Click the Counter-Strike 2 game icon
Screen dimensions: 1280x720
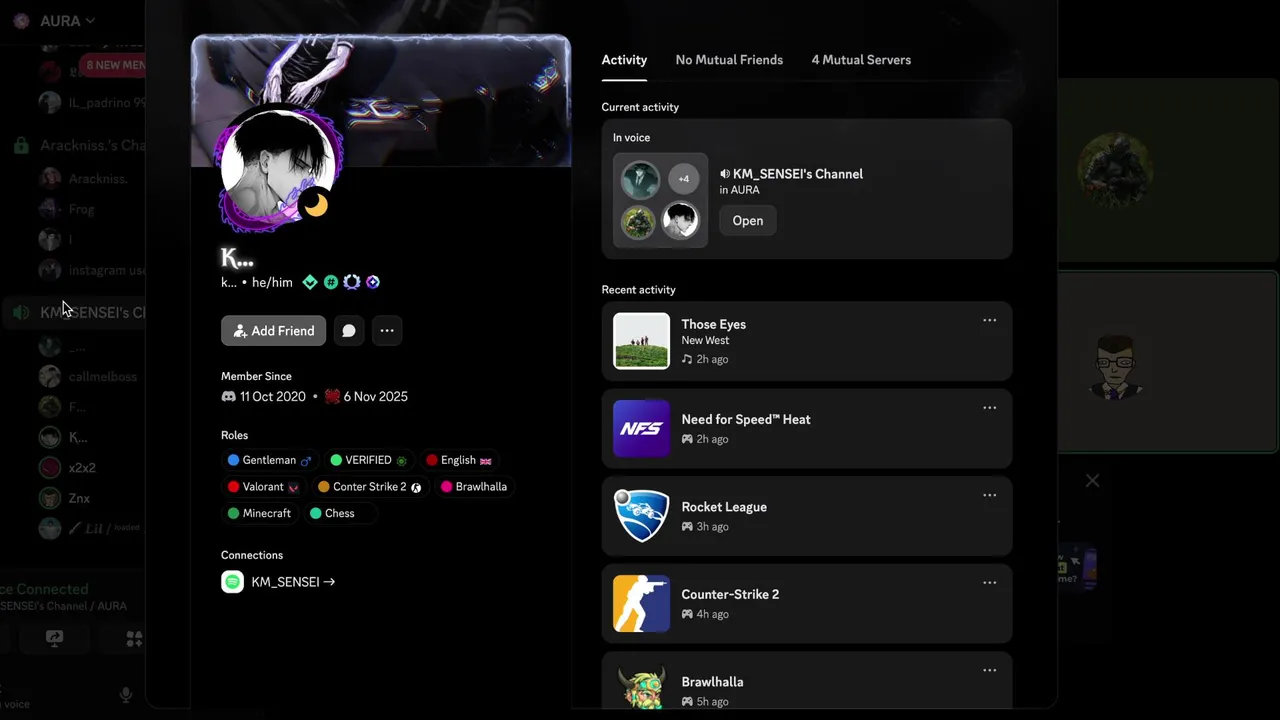tap(641, 603)
